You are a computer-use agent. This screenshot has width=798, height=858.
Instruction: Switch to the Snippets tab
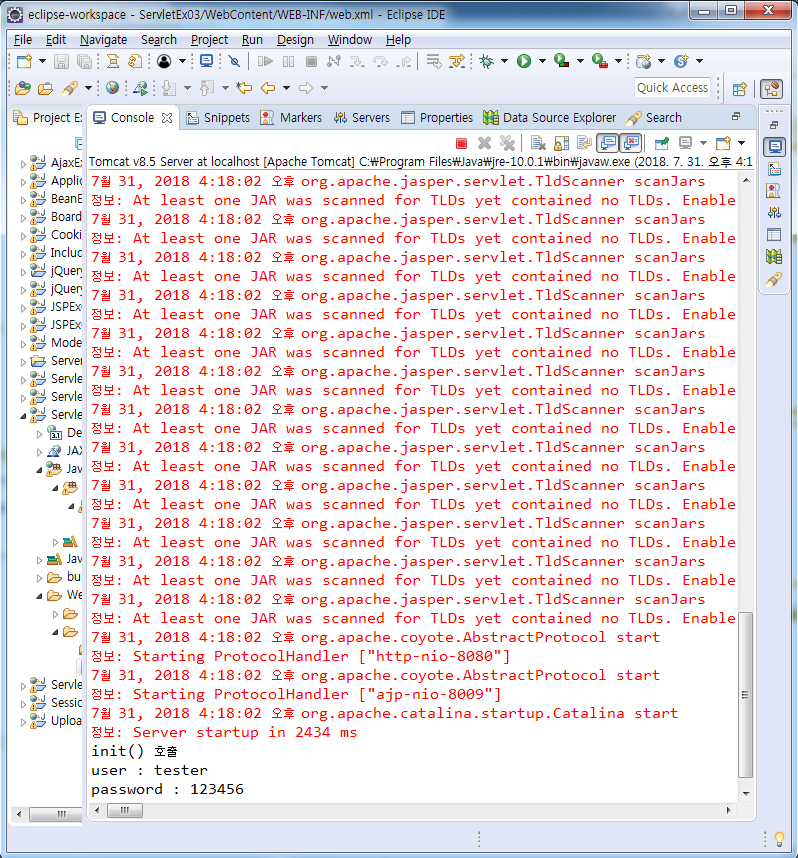click(x=218, y=118)
